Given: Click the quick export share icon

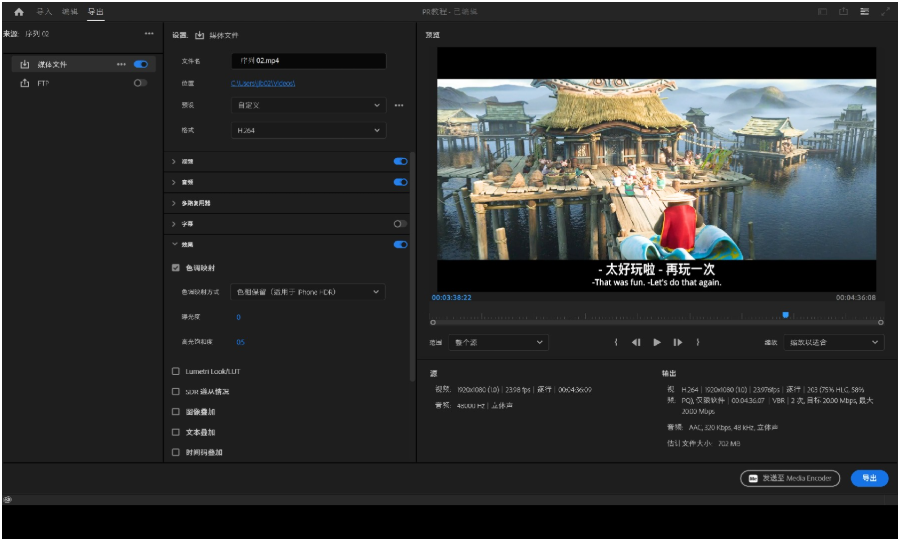Looking at the screenshot, I should point(843,11).
